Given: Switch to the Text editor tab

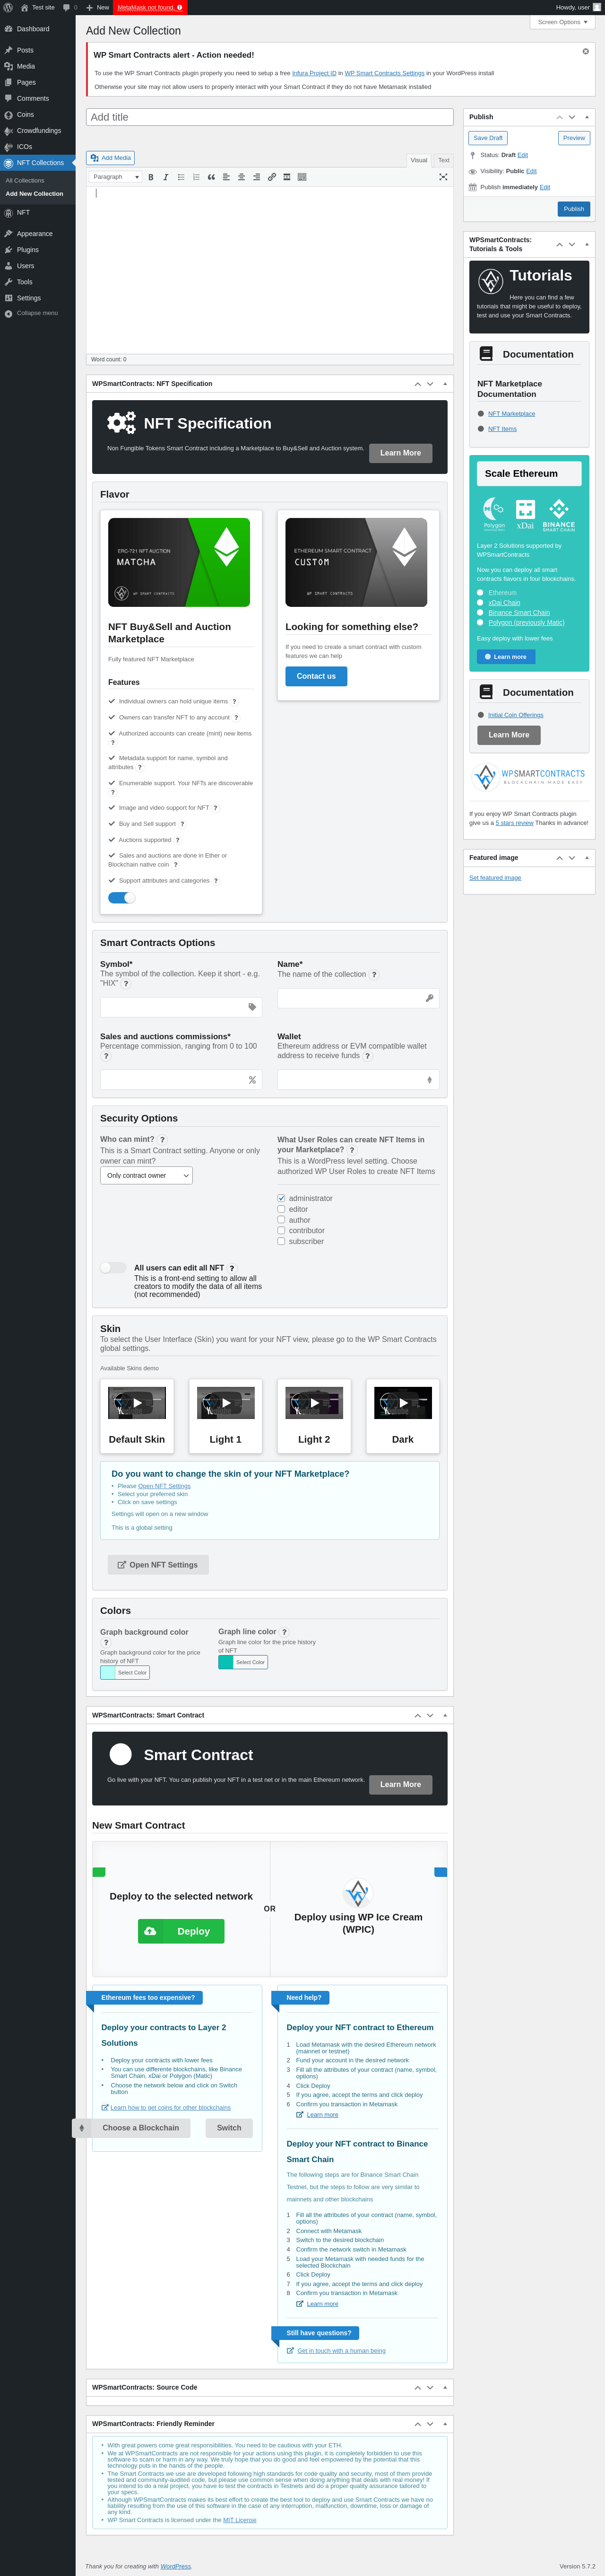Looking at the screenshot, I should click(x=444, y=160).
